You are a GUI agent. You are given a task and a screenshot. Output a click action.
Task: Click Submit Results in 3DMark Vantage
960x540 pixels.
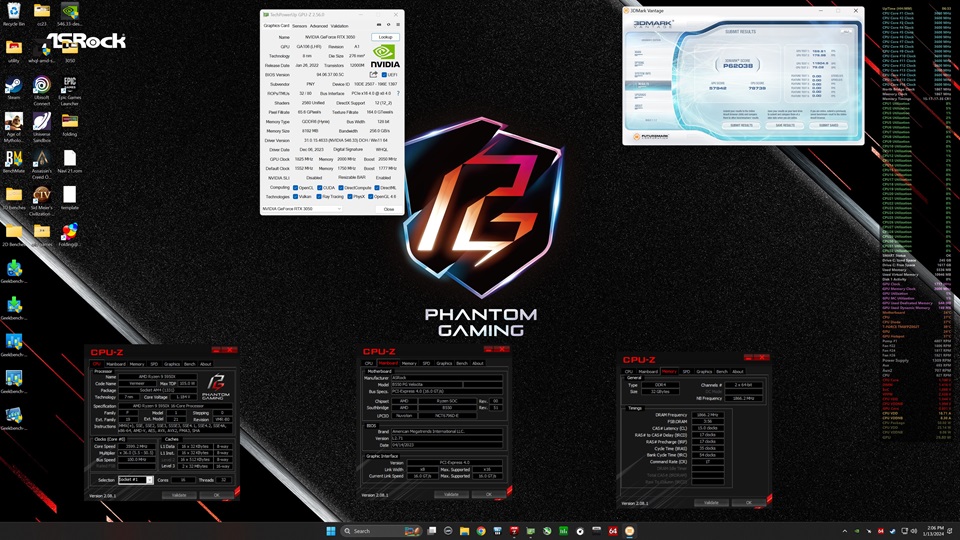[x=741, y=126]
